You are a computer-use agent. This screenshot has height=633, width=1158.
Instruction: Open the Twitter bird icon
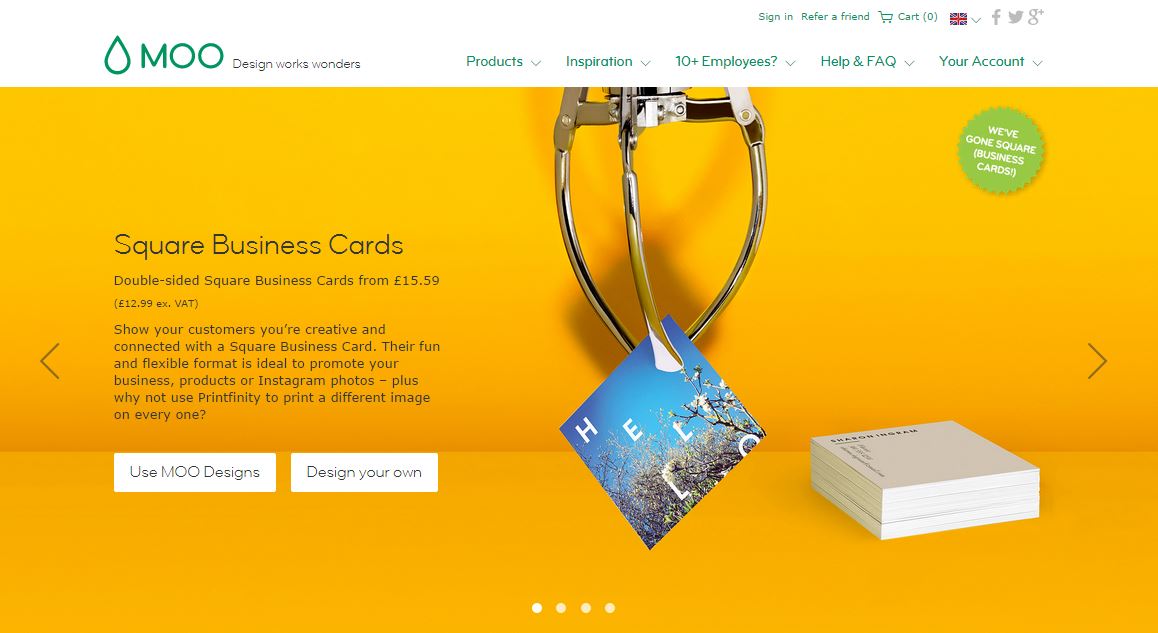(x=1015, y=17)
